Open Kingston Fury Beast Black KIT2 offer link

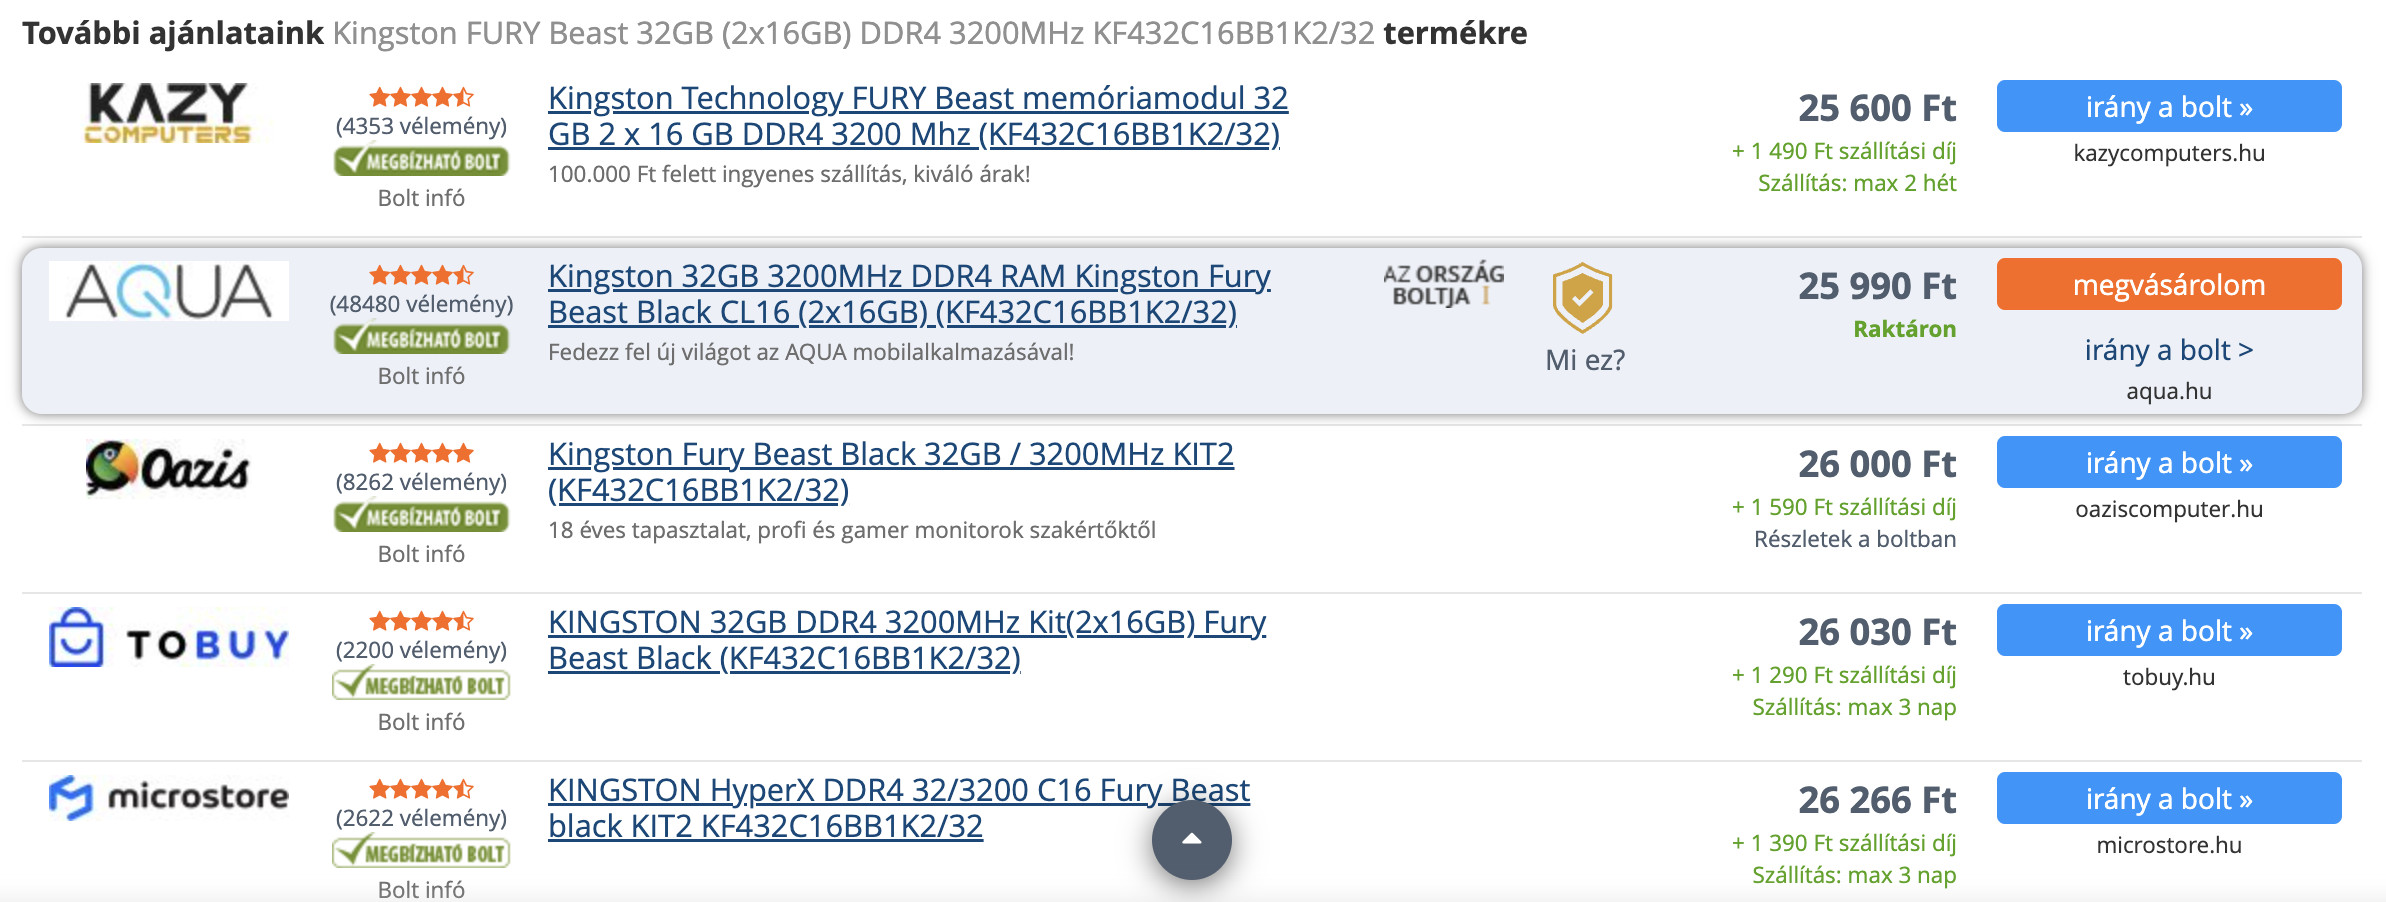click(890, 472)
